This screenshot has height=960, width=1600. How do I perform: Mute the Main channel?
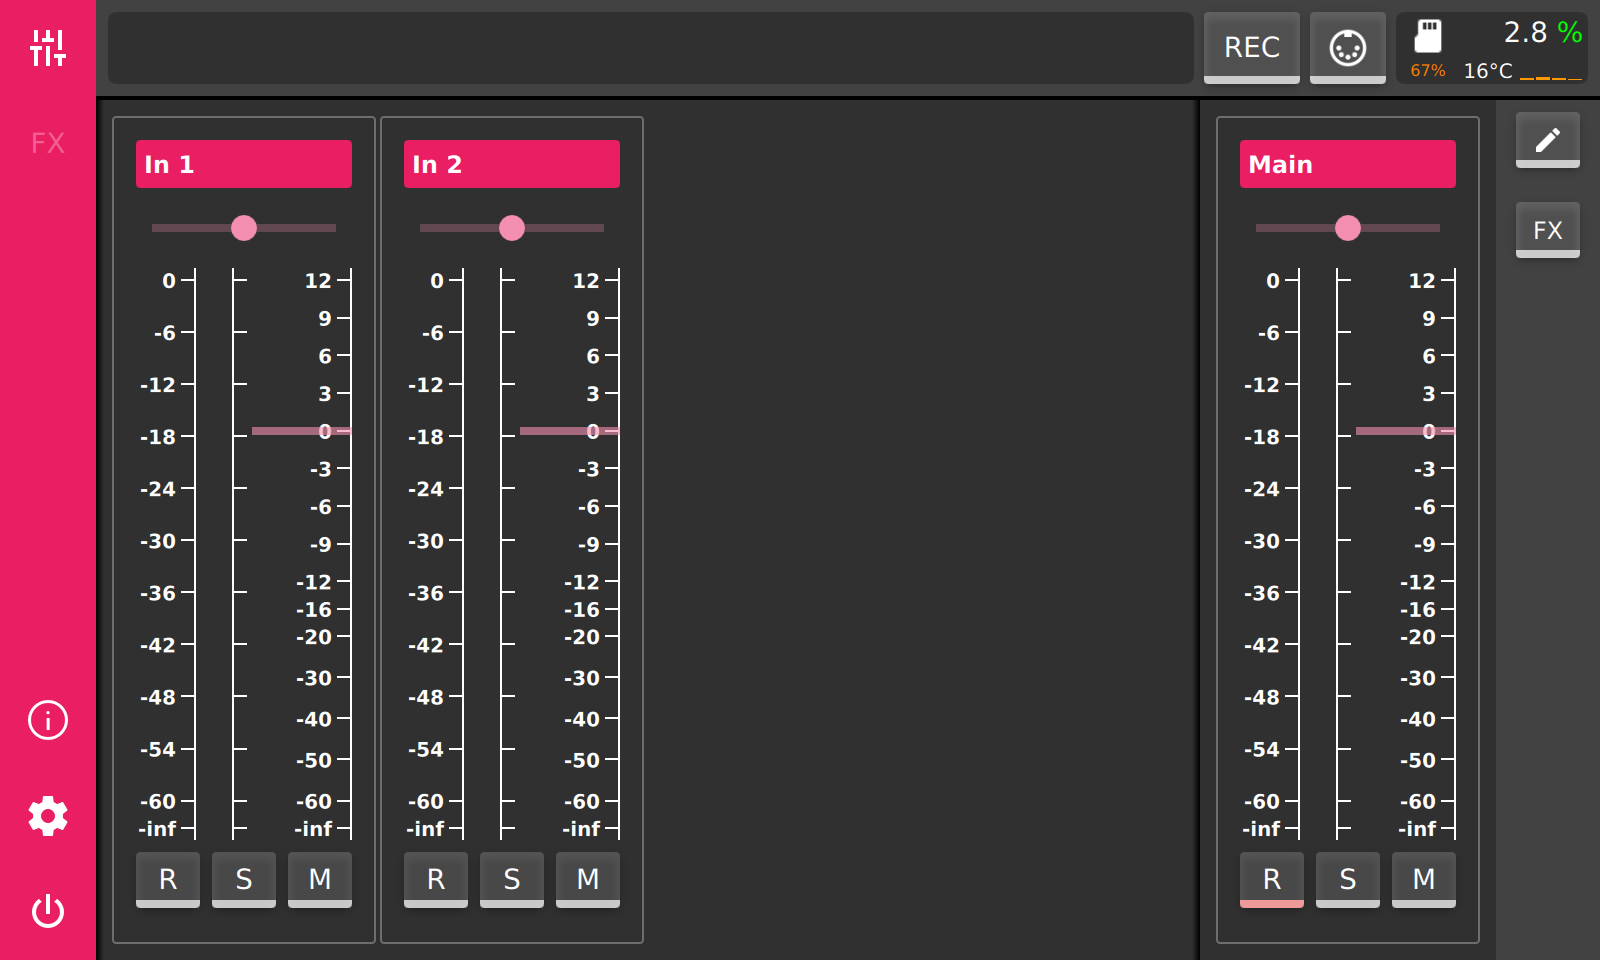(1424, 879)
